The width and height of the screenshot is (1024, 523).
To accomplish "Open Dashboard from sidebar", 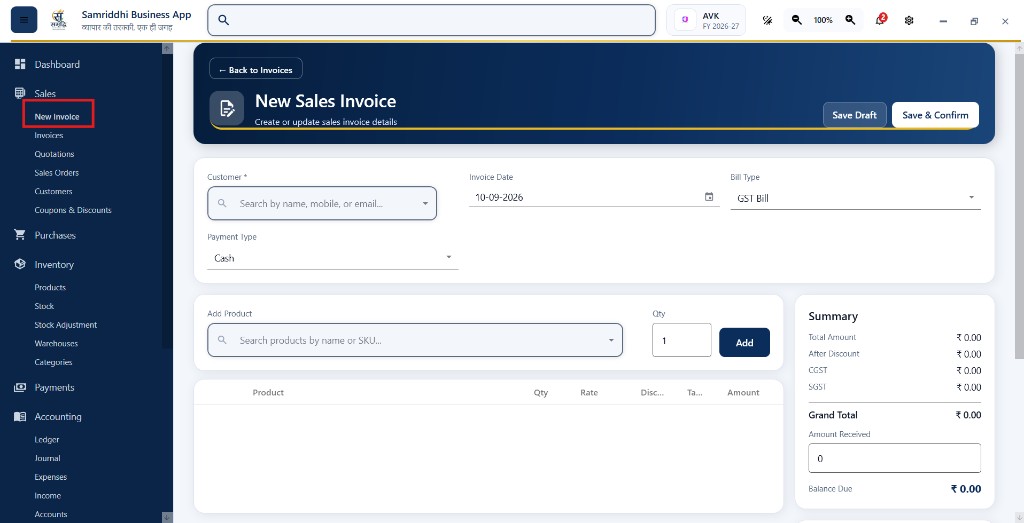I will point(57,64).
